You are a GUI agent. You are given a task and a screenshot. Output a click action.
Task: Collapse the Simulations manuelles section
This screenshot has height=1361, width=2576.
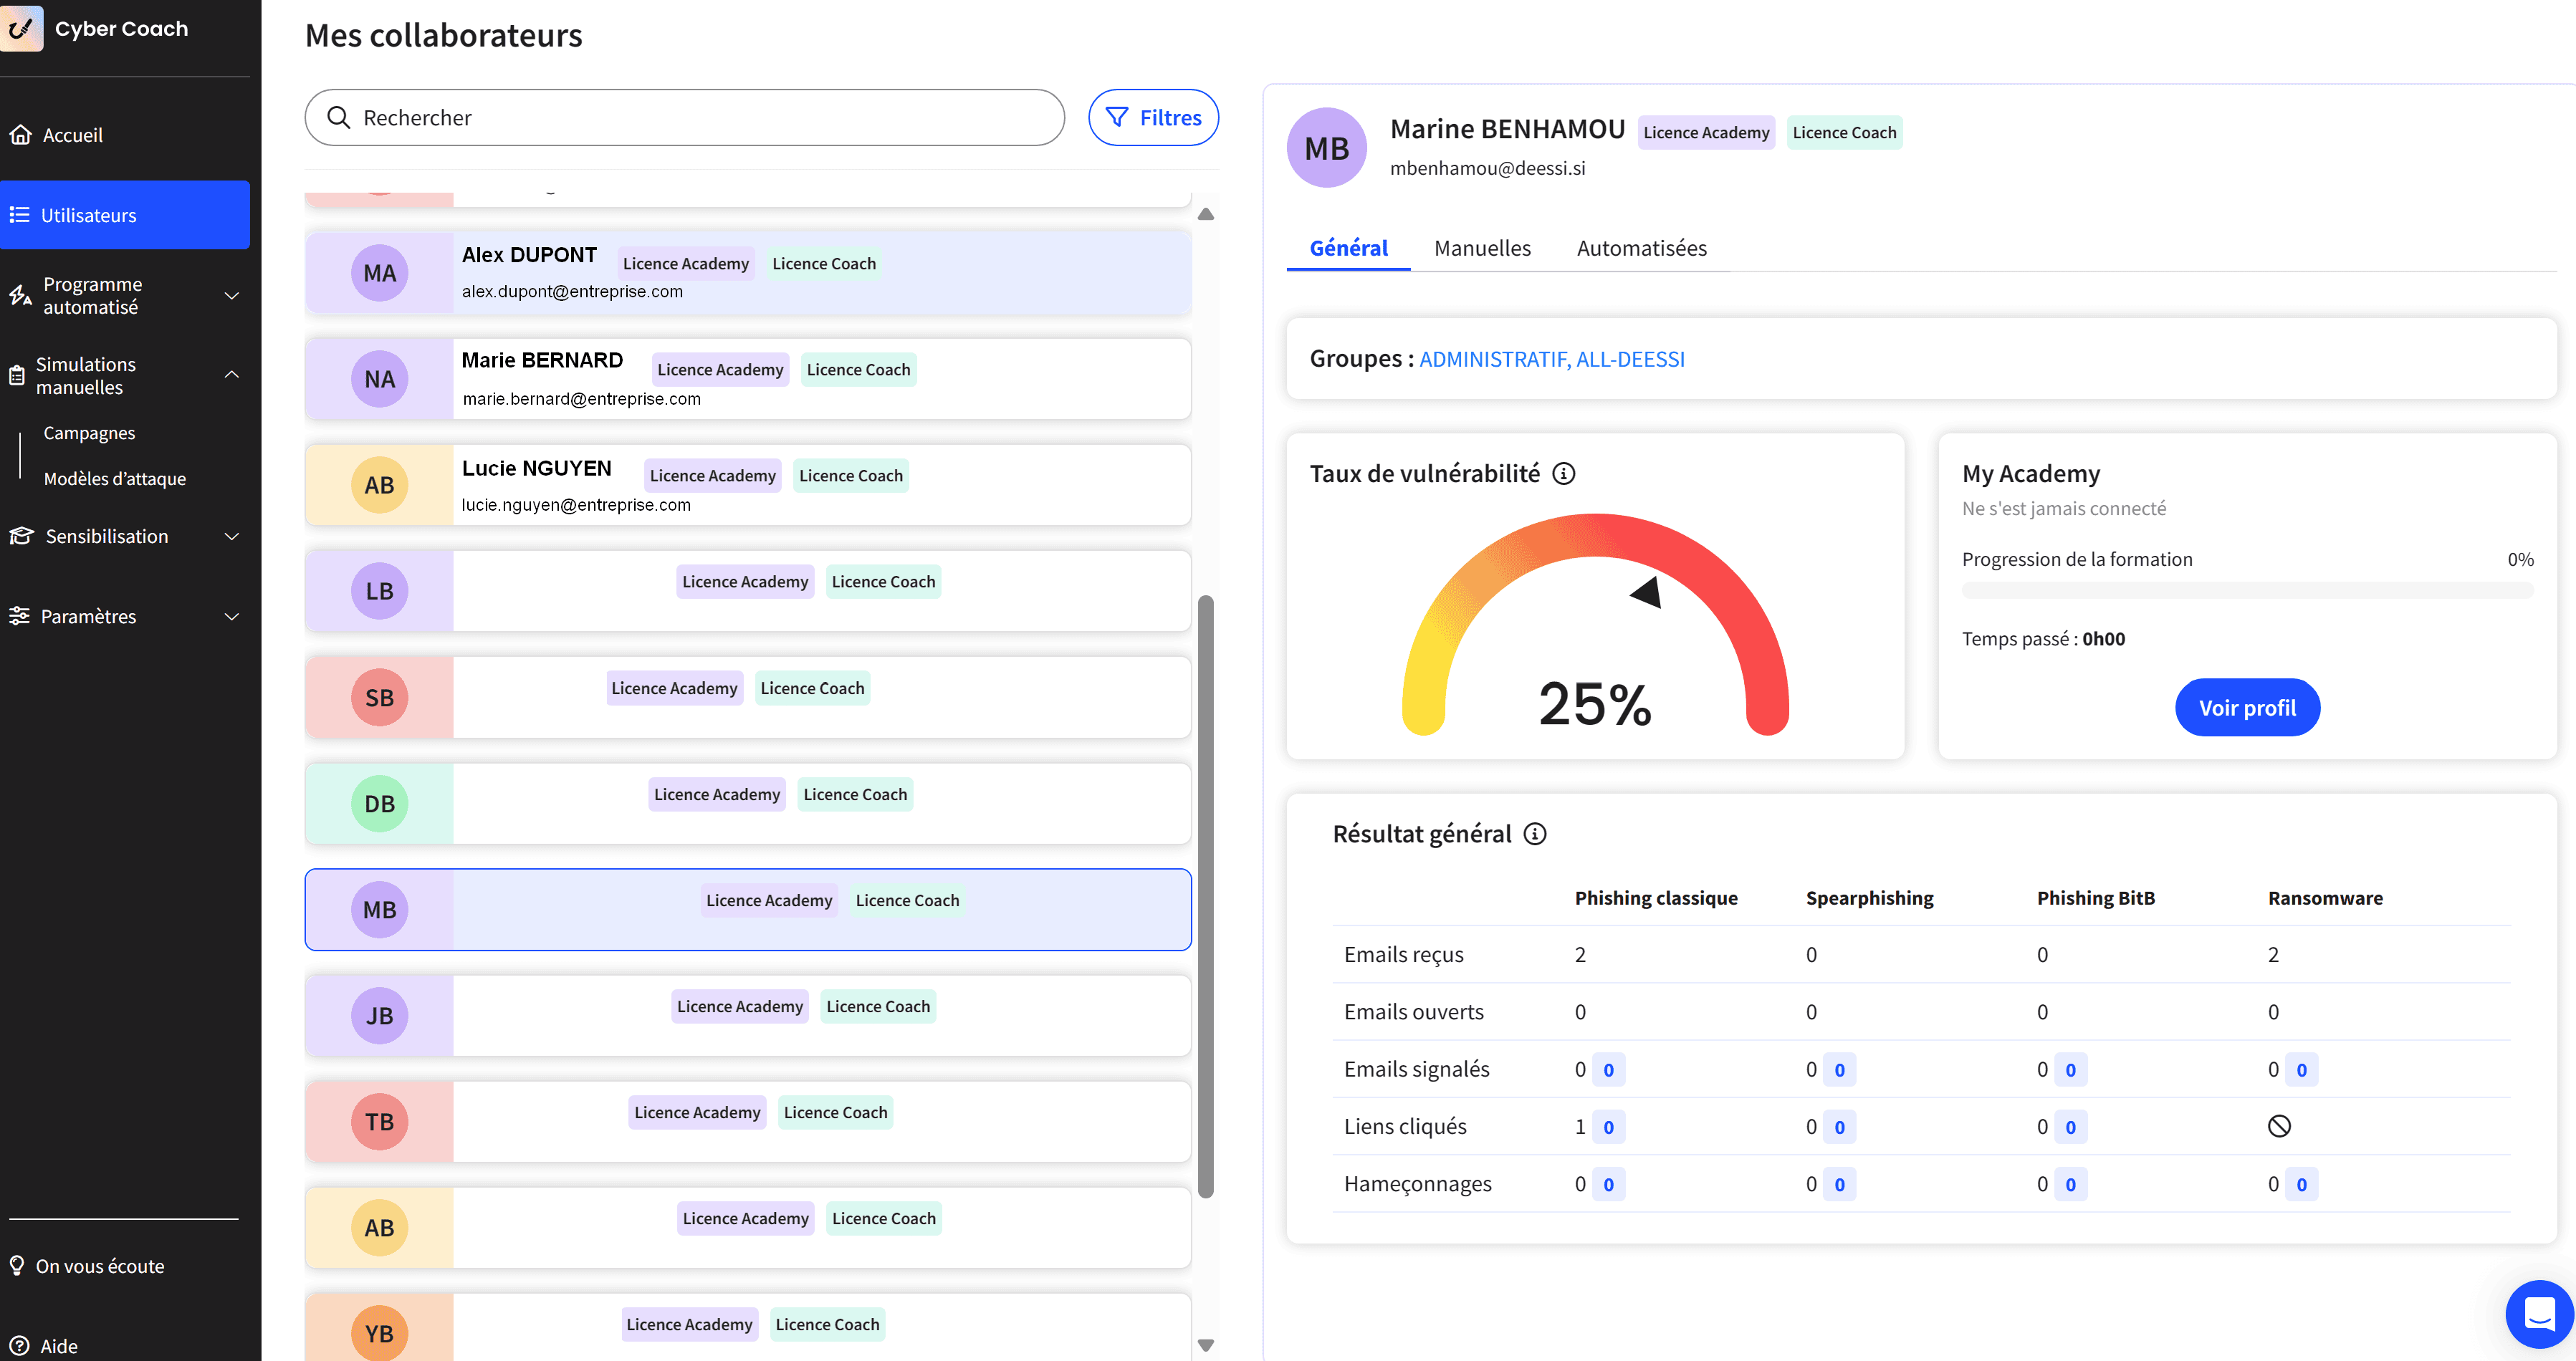232,375
